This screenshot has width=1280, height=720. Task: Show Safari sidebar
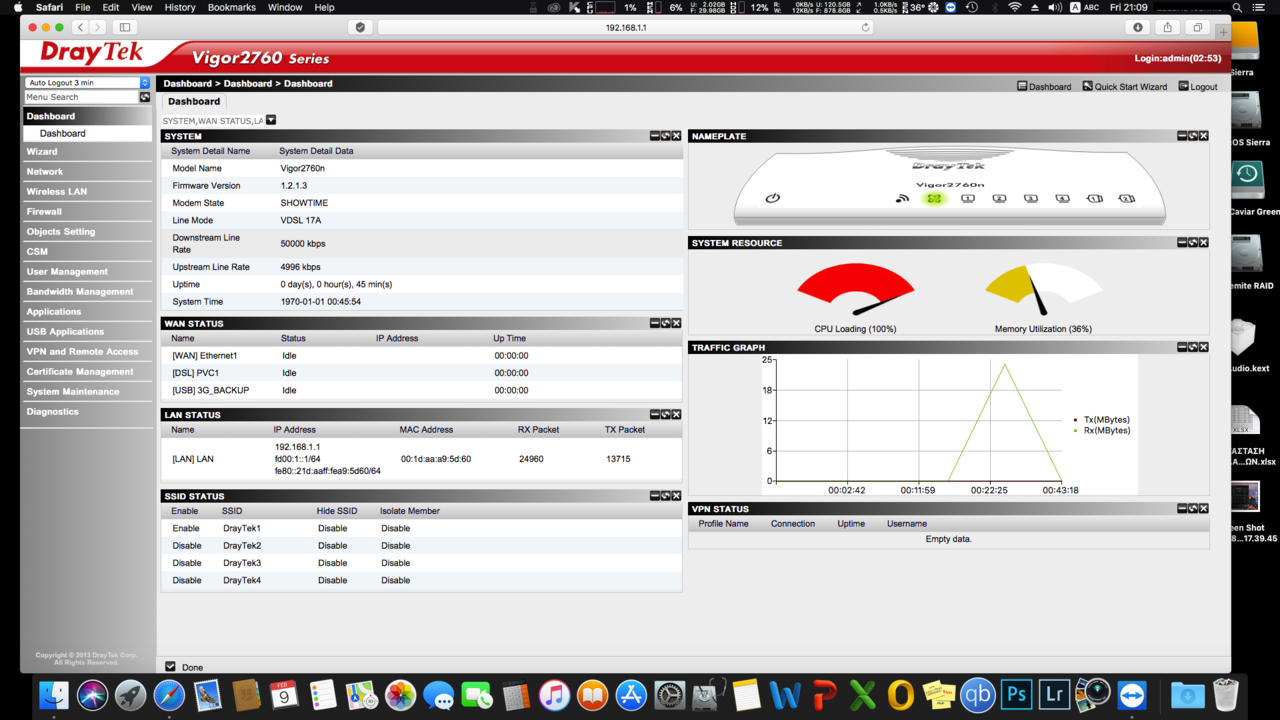[x=125, y=27]
